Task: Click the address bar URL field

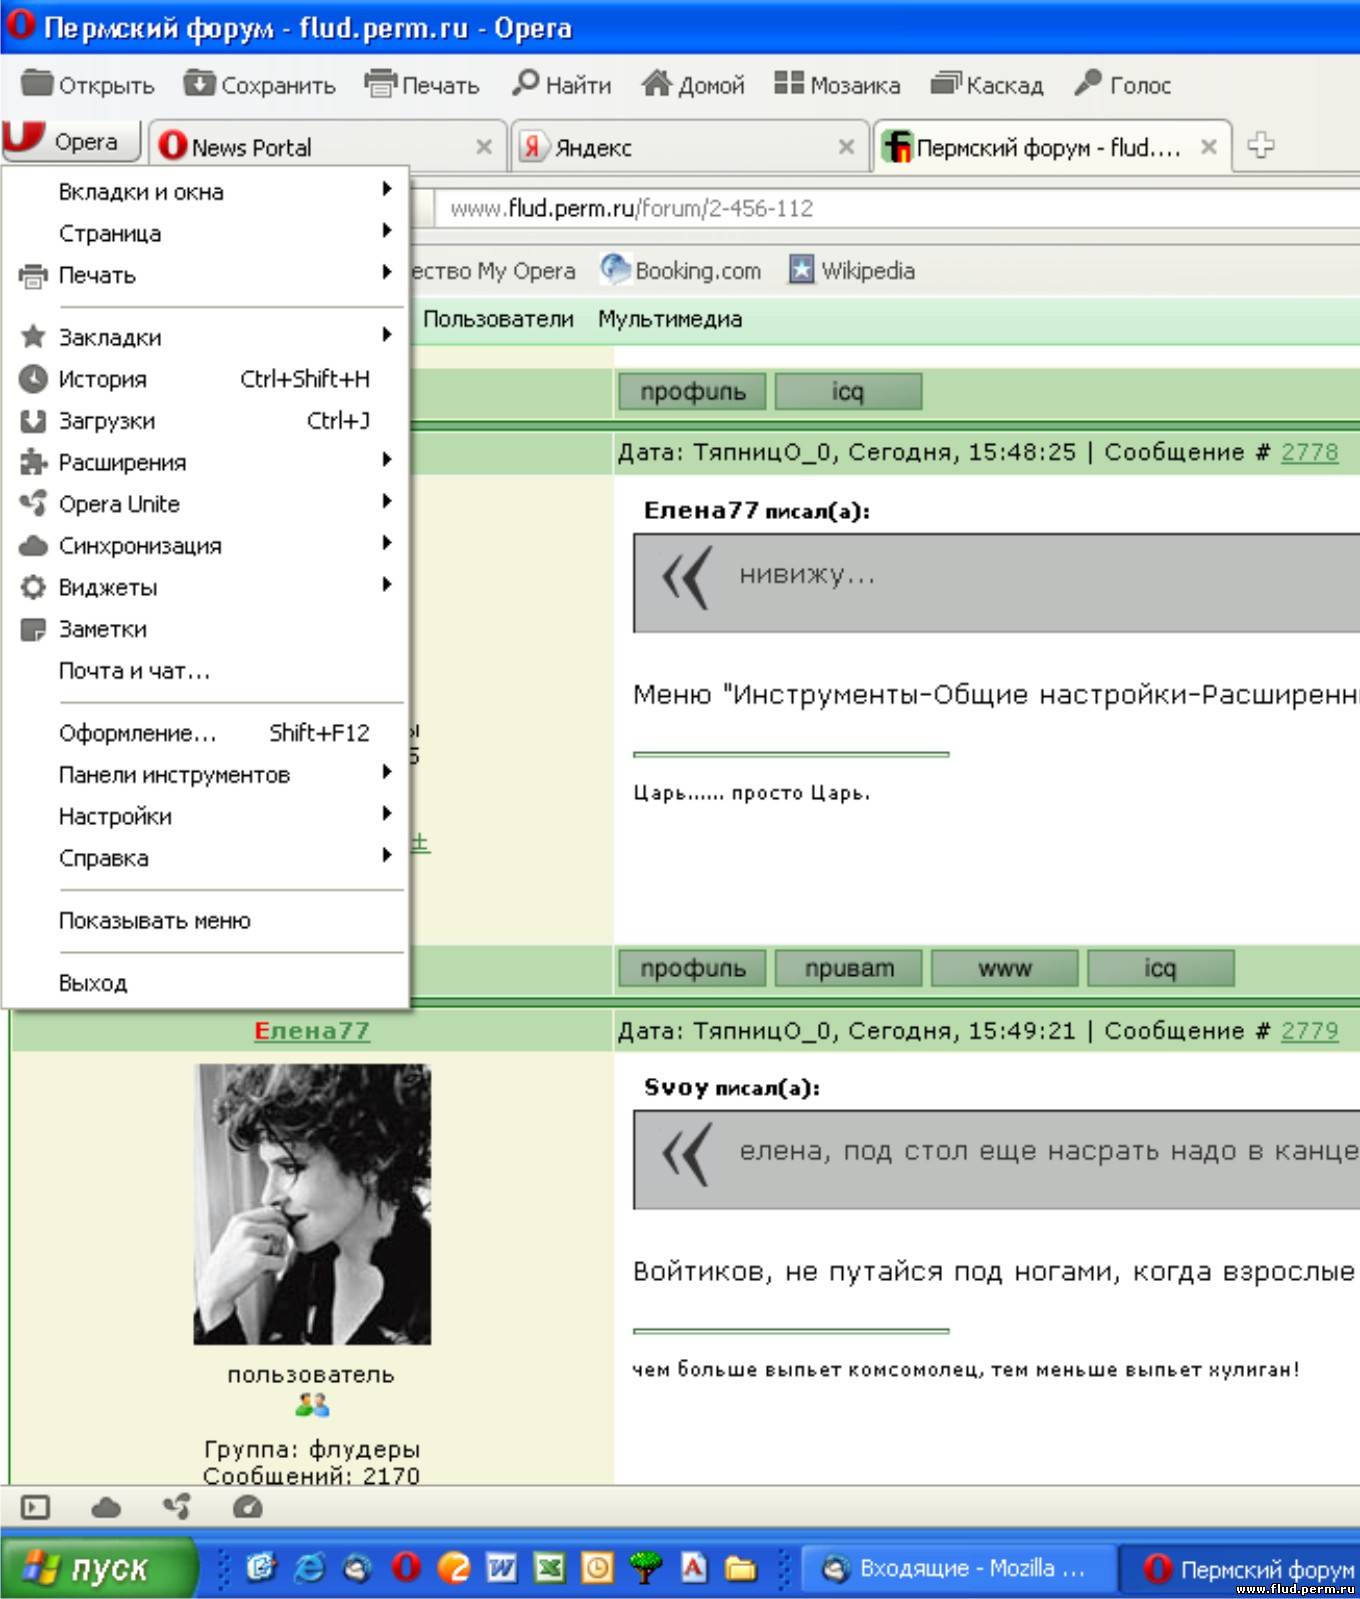Action: [x=880, y=209]
